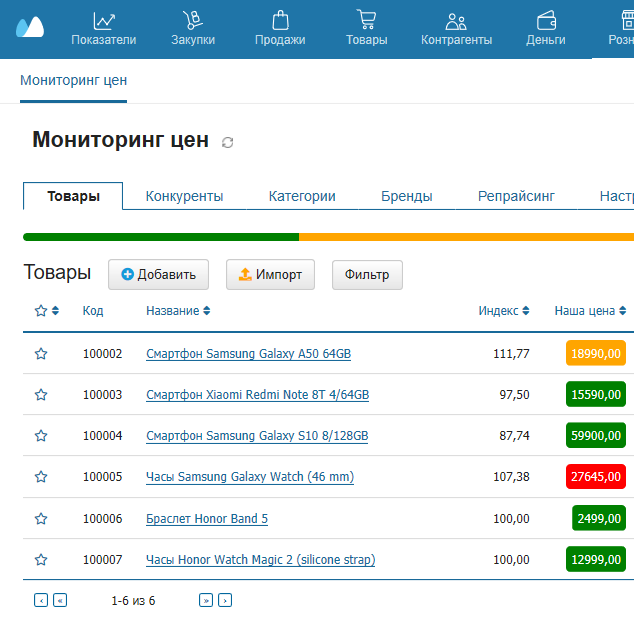This screenshot has width=634, height=634.
Task: Click the index value 107,38
Action: pos(511,477)
